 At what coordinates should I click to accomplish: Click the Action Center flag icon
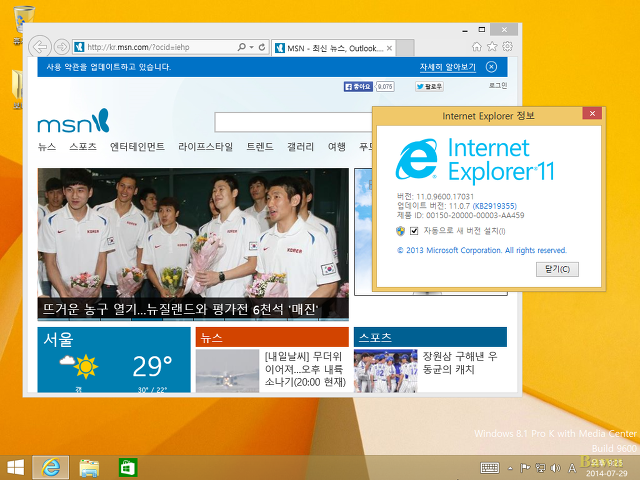(x=525, y=468)
